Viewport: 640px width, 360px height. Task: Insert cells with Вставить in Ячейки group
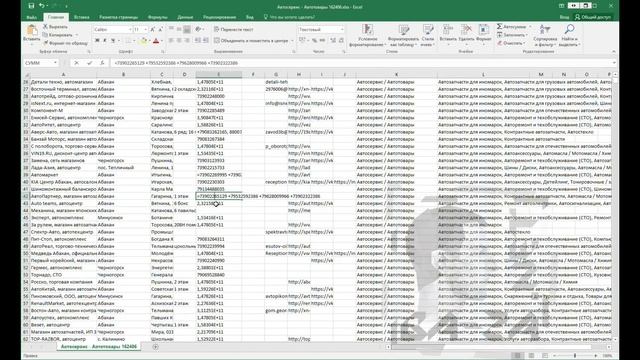pyautogui.click(x=448, y=35)
